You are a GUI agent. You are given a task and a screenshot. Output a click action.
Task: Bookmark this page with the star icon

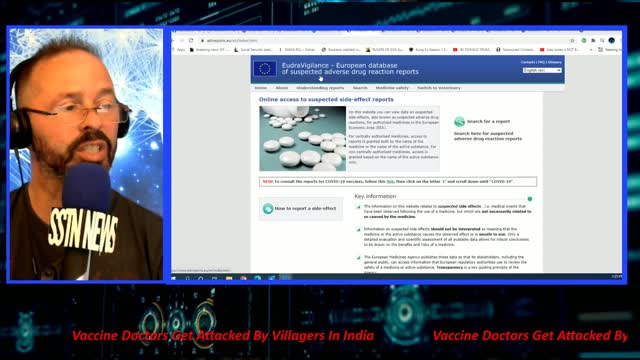click(572, 40)
